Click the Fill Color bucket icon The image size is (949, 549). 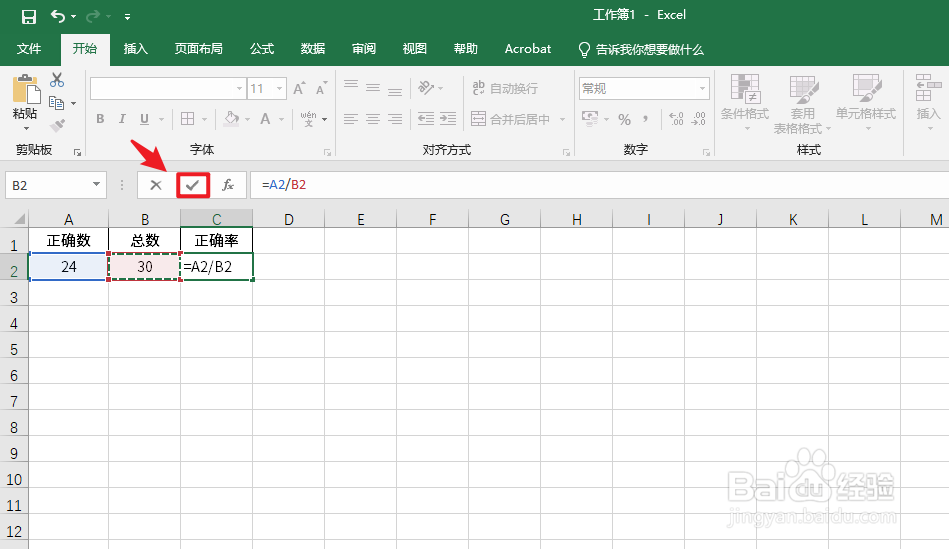point(231,119)
